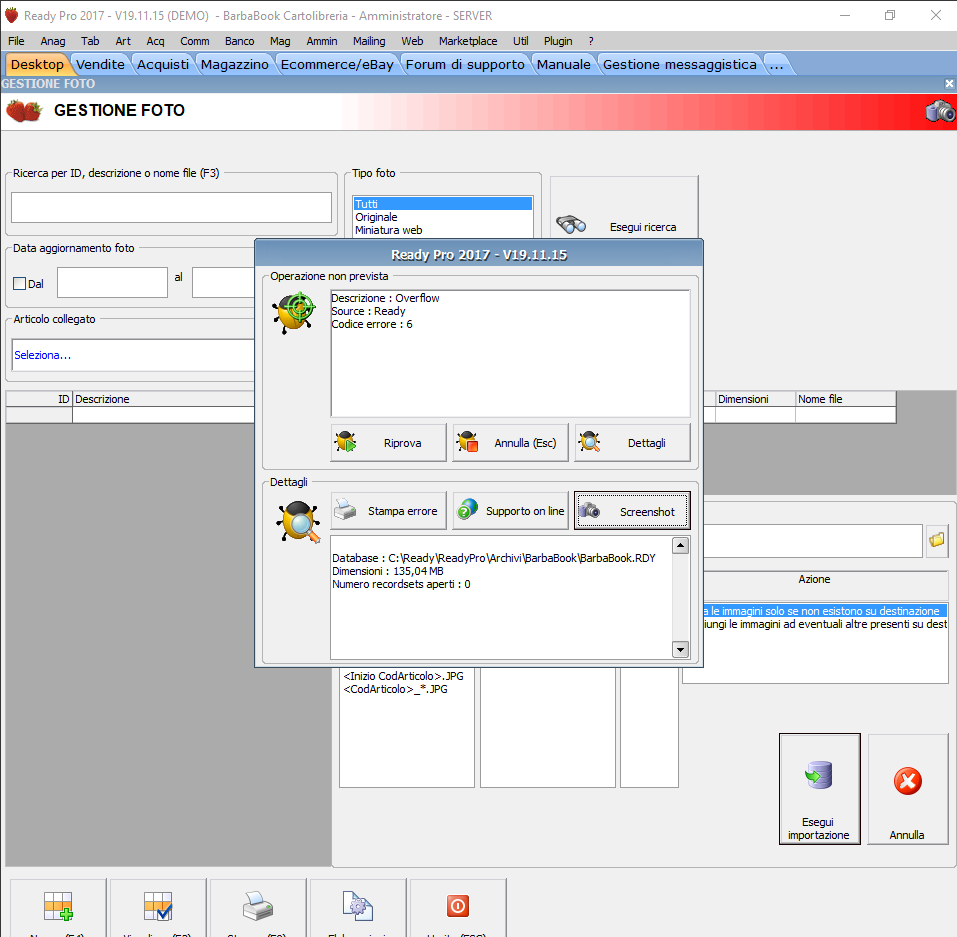
Task: Click the grid checkmark view toolbar icon
Action: (158, 906)
